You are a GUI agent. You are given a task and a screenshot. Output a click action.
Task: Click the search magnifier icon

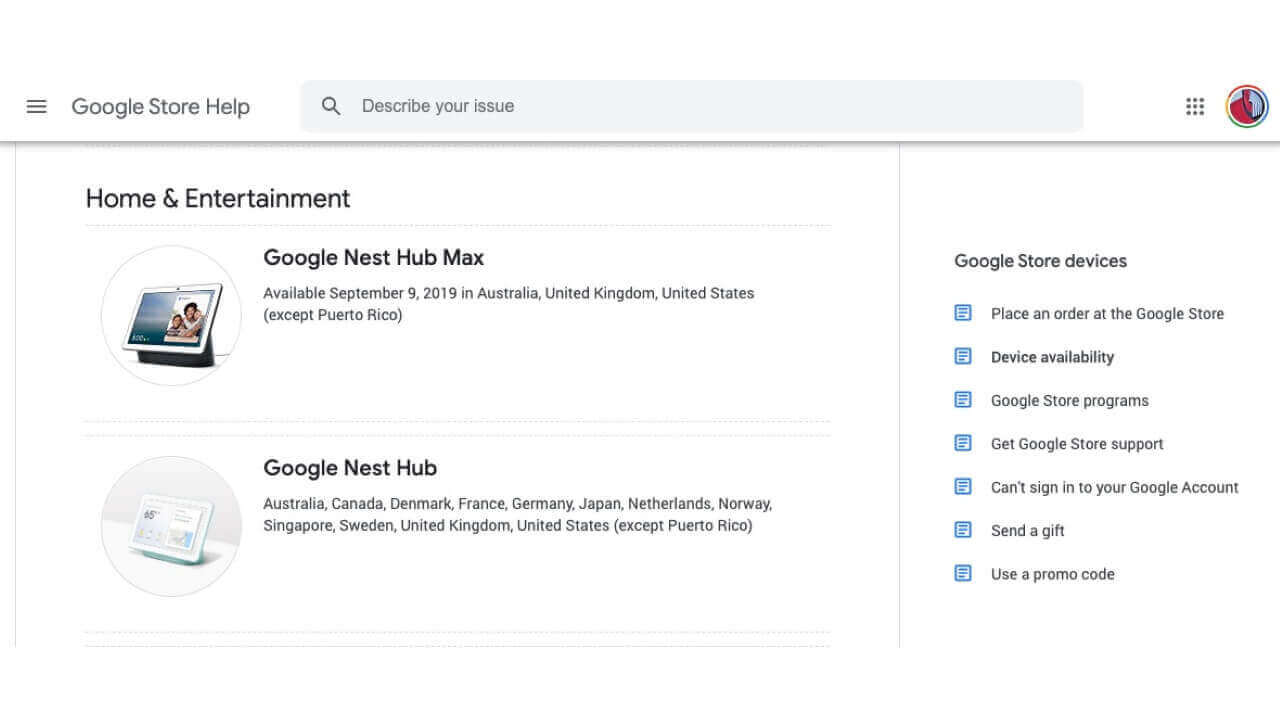point(331,106)
